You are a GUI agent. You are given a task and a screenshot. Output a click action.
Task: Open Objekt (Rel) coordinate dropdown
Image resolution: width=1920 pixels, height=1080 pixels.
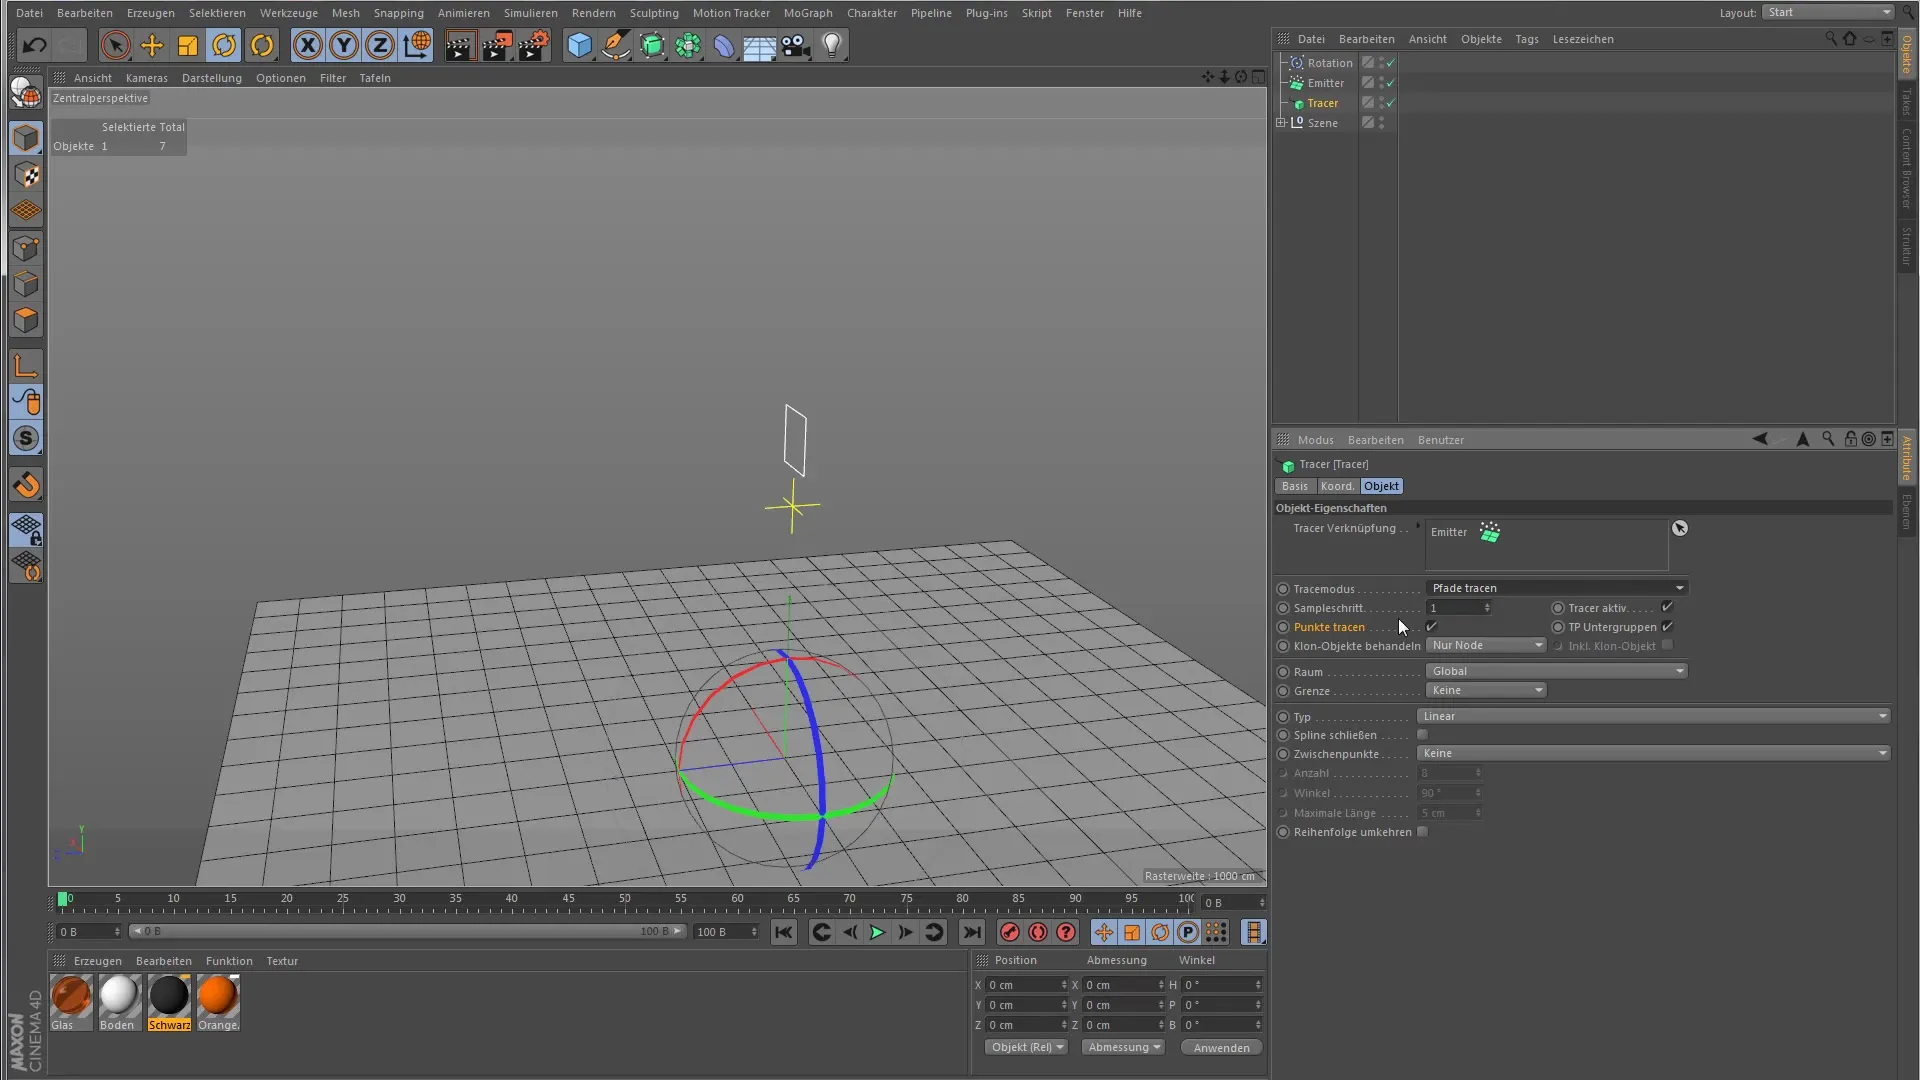click(1026, 1047)
